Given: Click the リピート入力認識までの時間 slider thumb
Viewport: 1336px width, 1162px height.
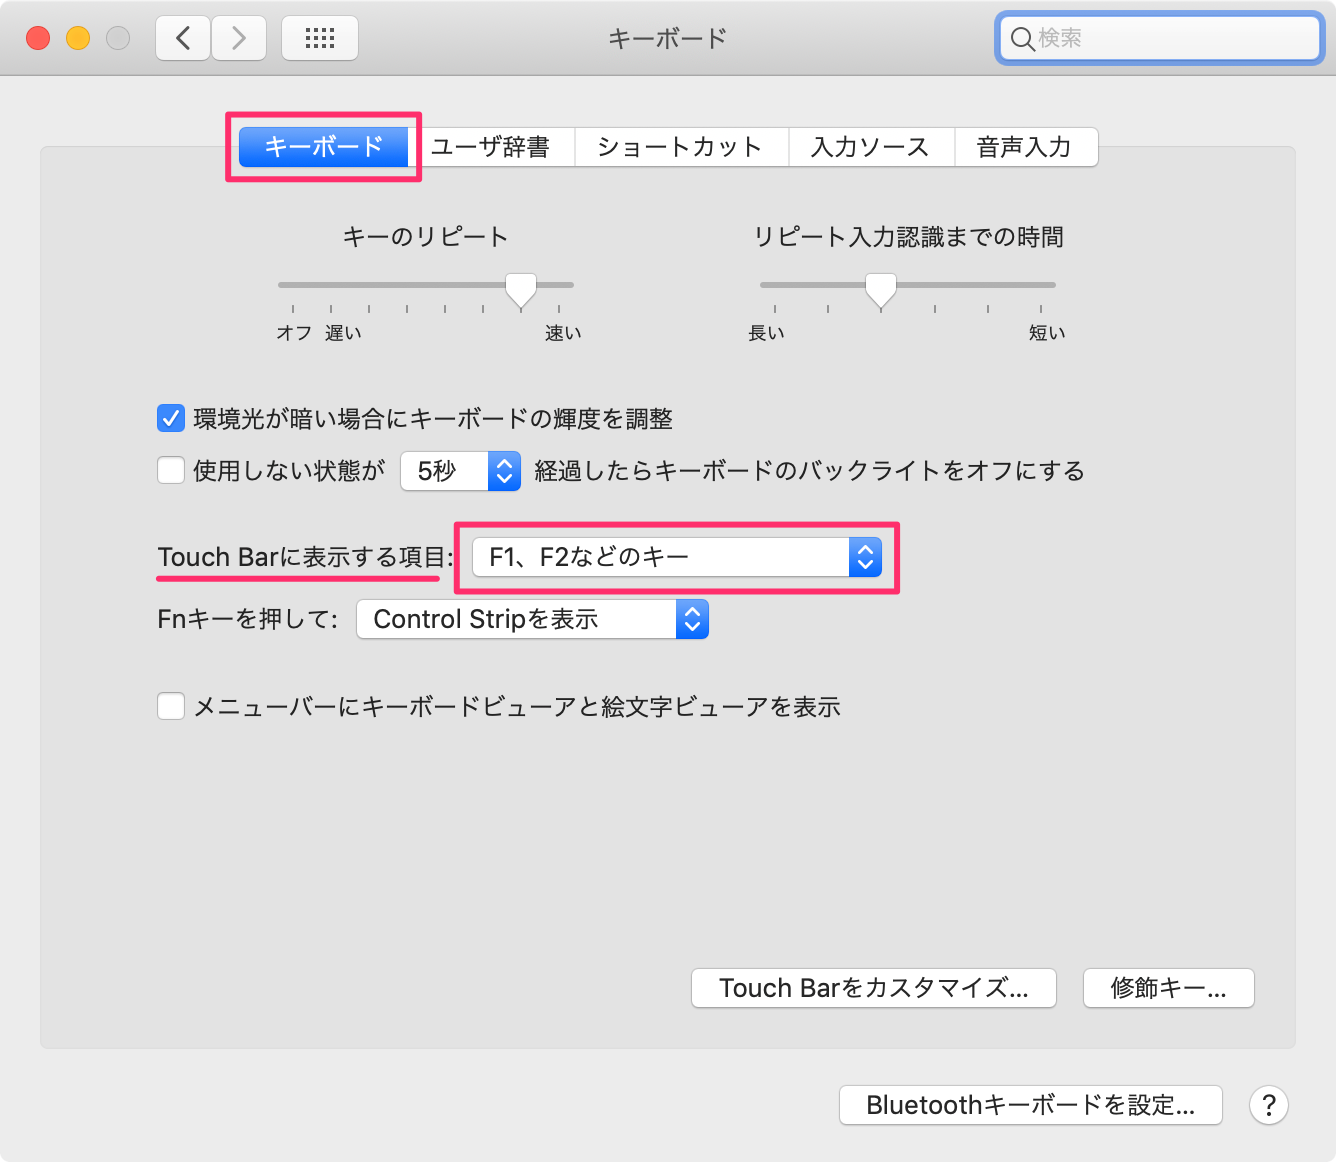Looking at the screenshot, I should coord(881,290).
